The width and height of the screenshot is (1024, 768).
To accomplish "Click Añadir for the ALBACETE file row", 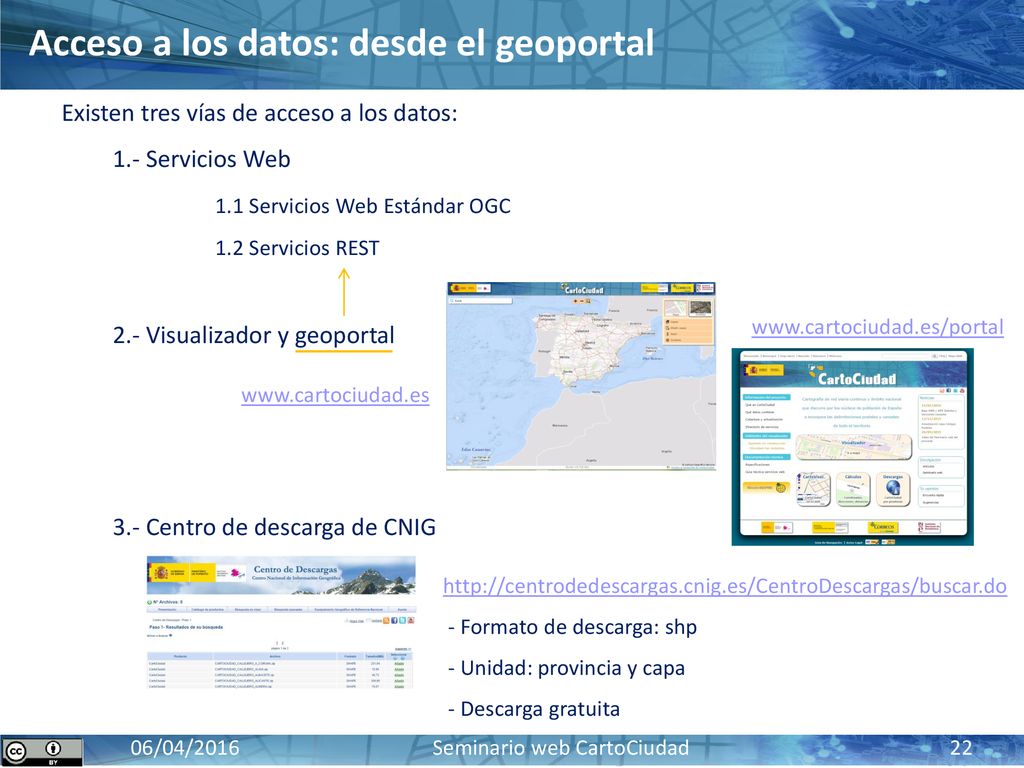I will [x=399, y=675].
